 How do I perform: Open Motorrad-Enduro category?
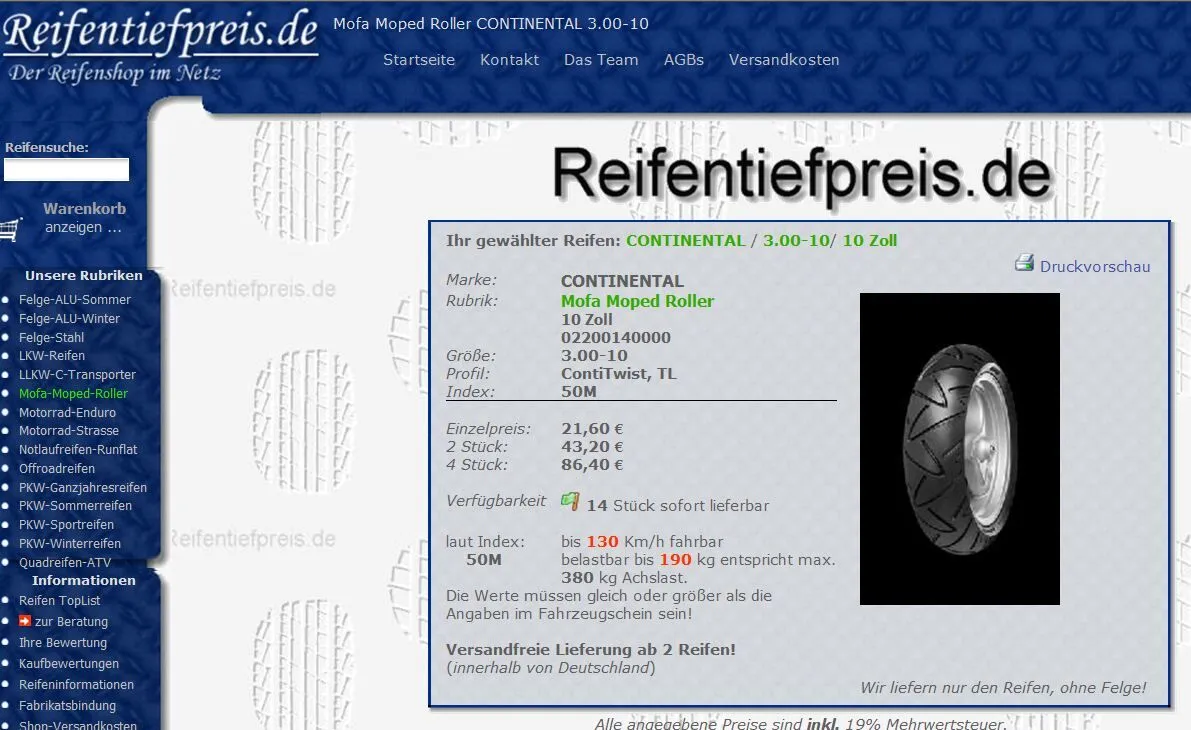(67, 412)
